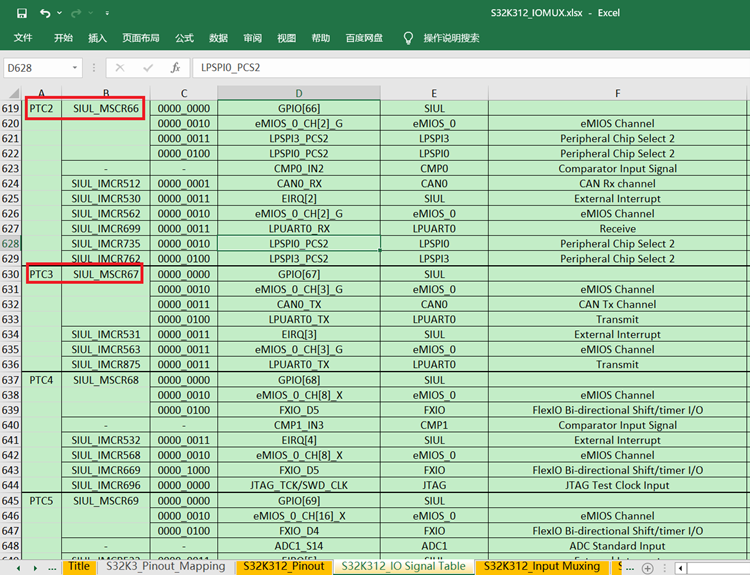Click the formula bar containing LPSPI0_PCS2
The width and height of the screenshot is (750, 575).
pos(471,68)
